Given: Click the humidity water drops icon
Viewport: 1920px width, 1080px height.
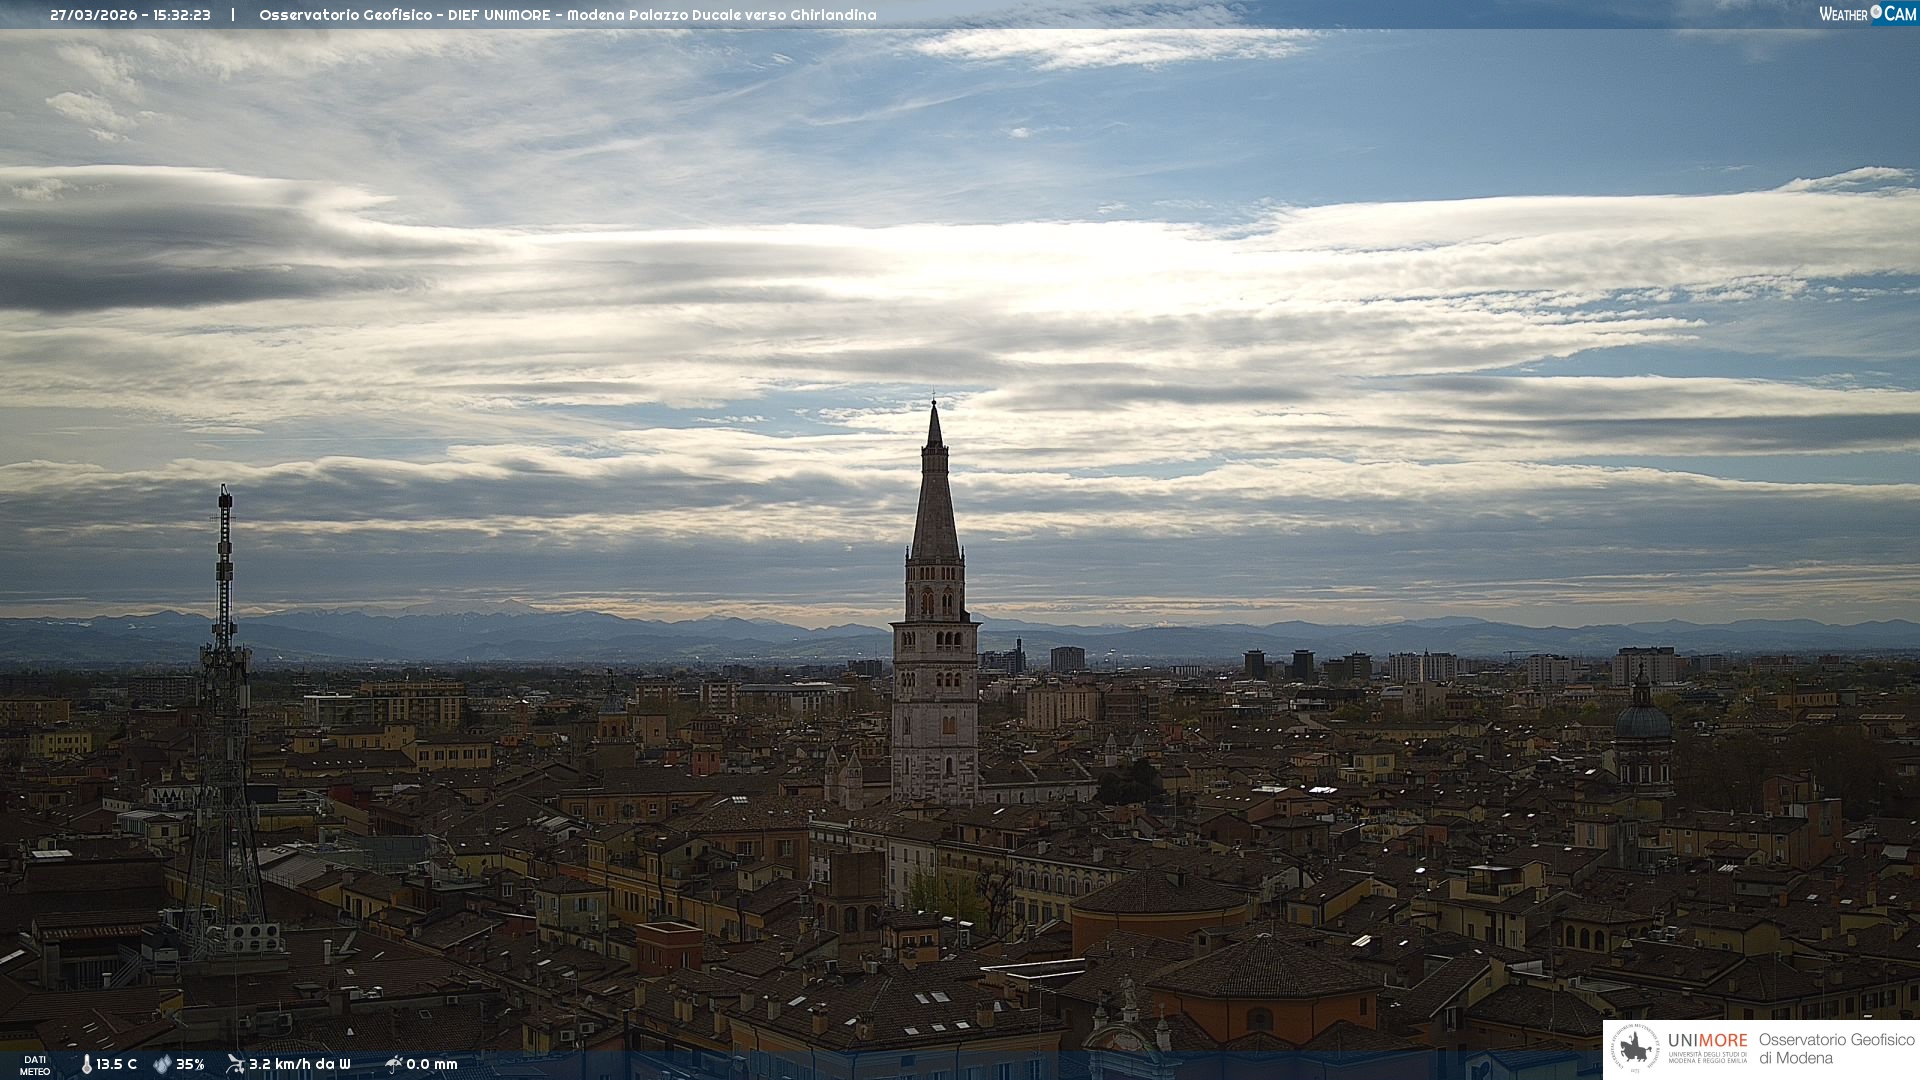Looking at the screenshot, I should [162, 1064].
